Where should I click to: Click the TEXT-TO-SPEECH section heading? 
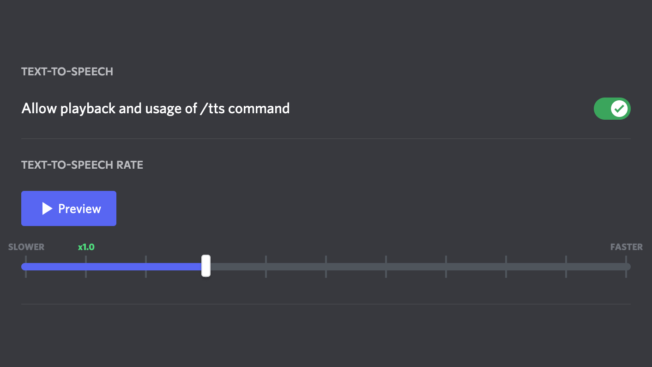[67, 71]
